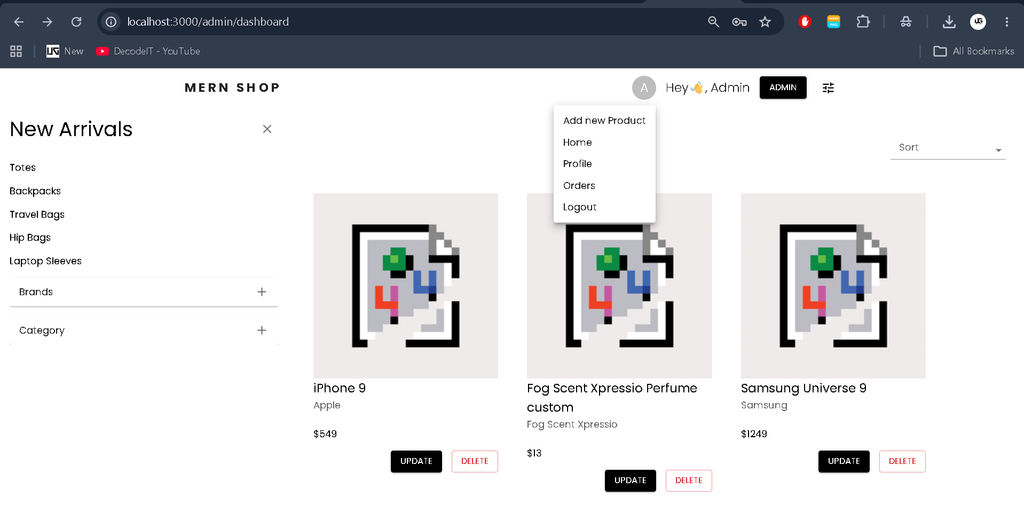
Task: Close the New Arrivals sidebar with X
Action: 266,129
